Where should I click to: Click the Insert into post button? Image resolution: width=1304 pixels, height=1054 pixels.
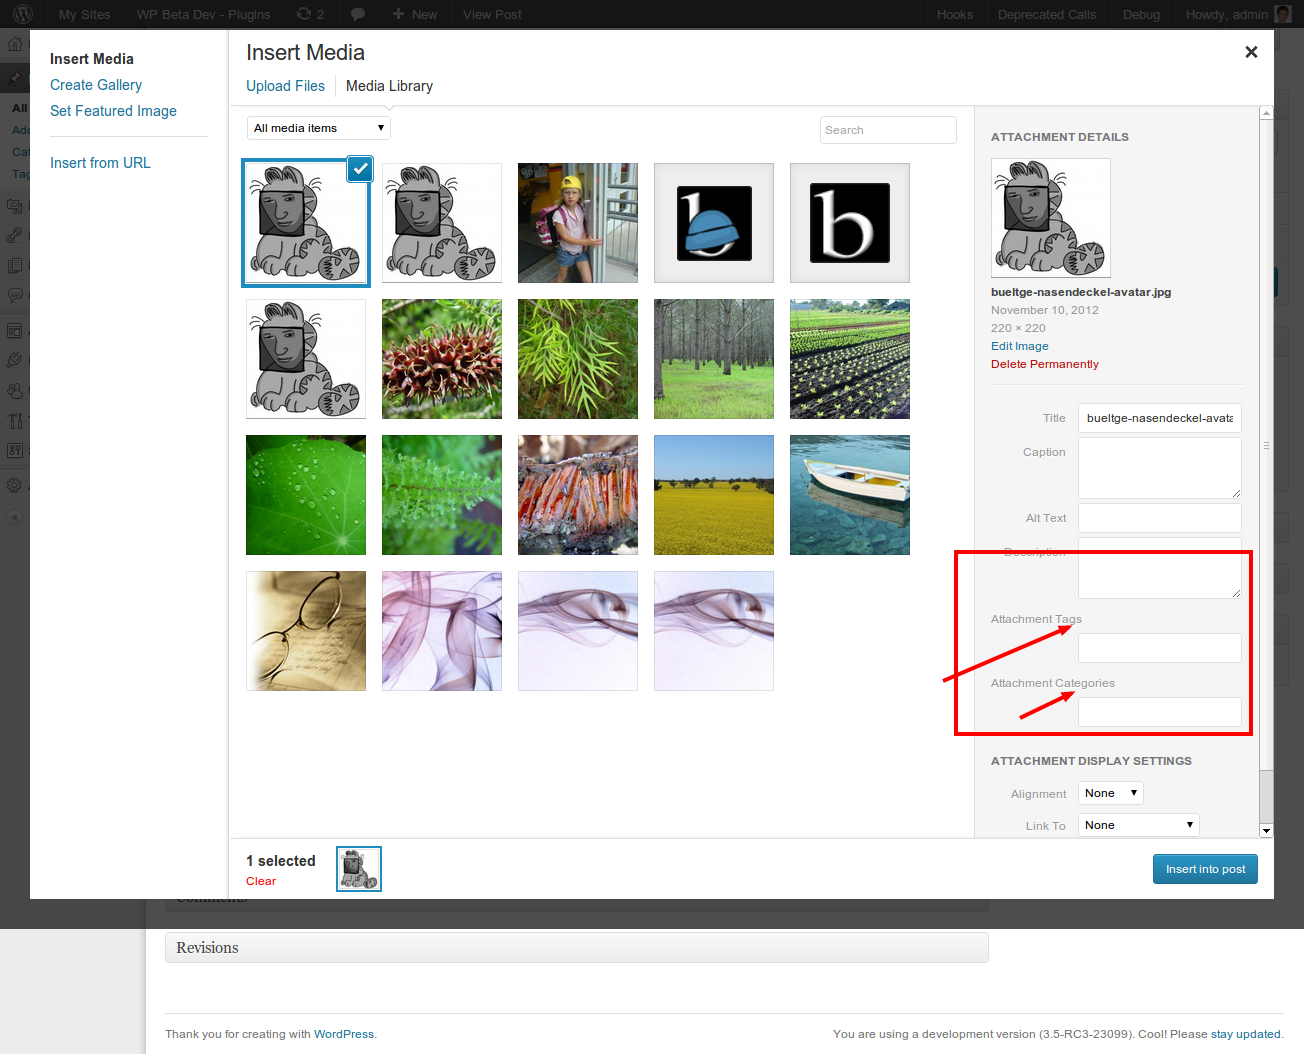[x=1205, y=869]
